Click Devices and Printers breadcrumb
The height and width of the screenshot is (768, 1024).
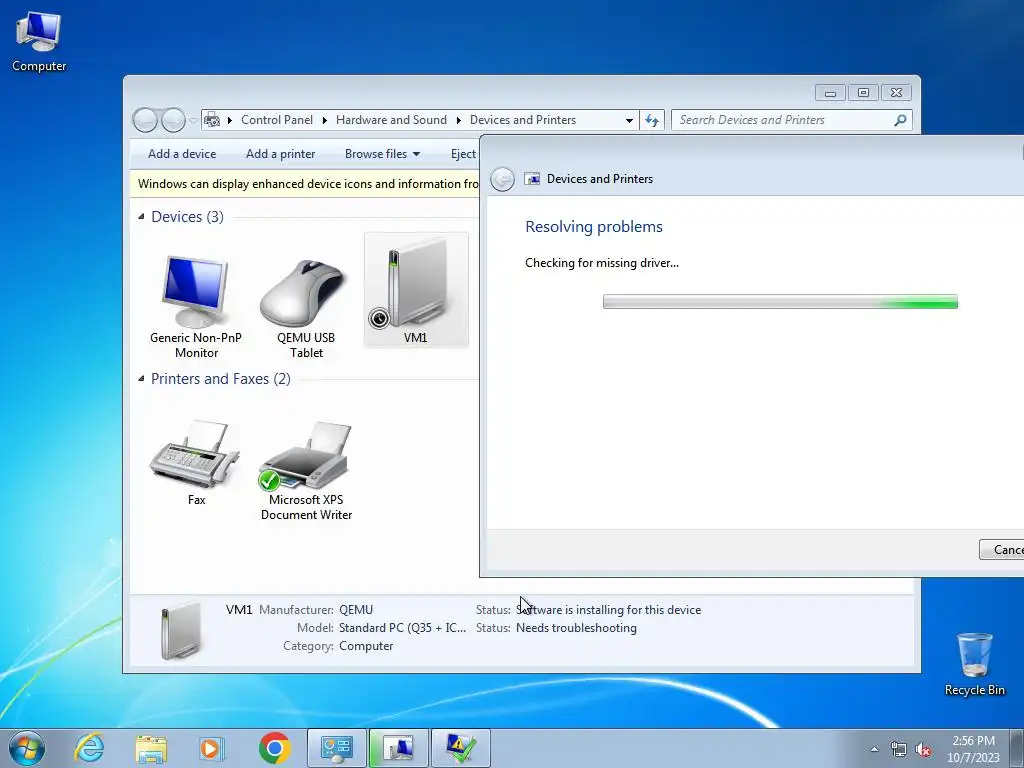522,120
